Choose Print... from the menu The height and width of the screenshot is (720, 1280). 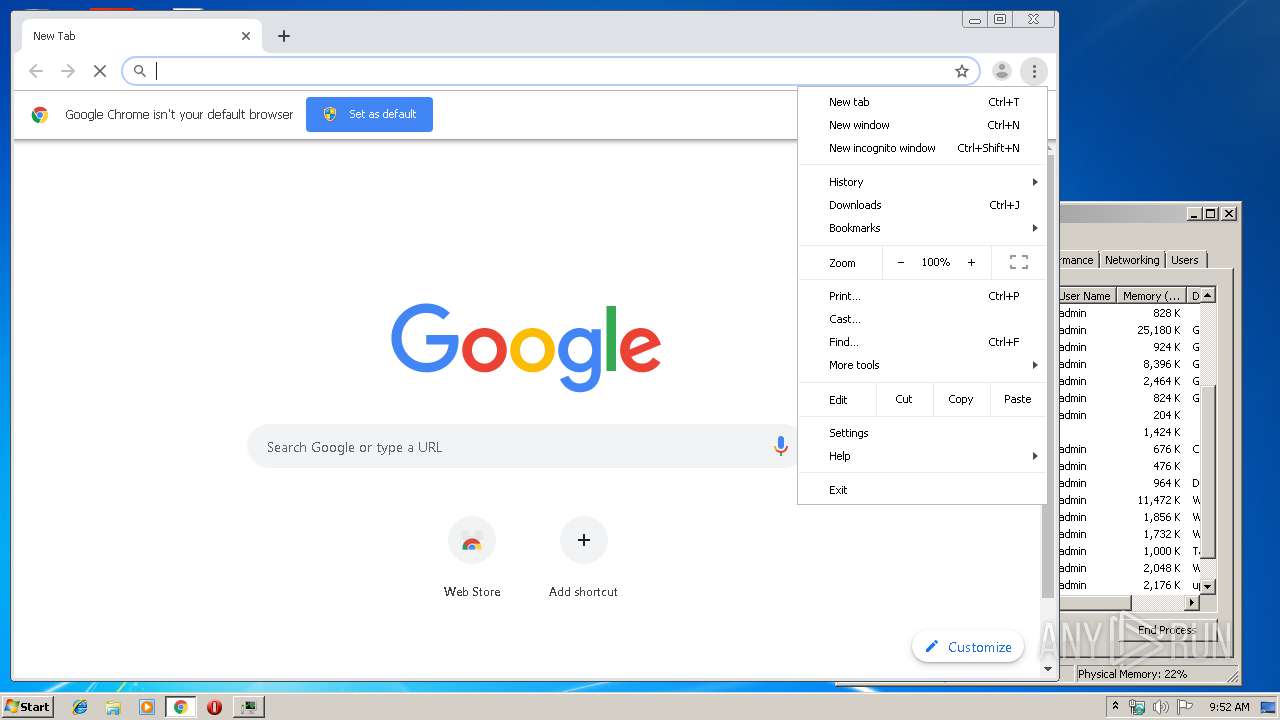click(x=922, y=296)
